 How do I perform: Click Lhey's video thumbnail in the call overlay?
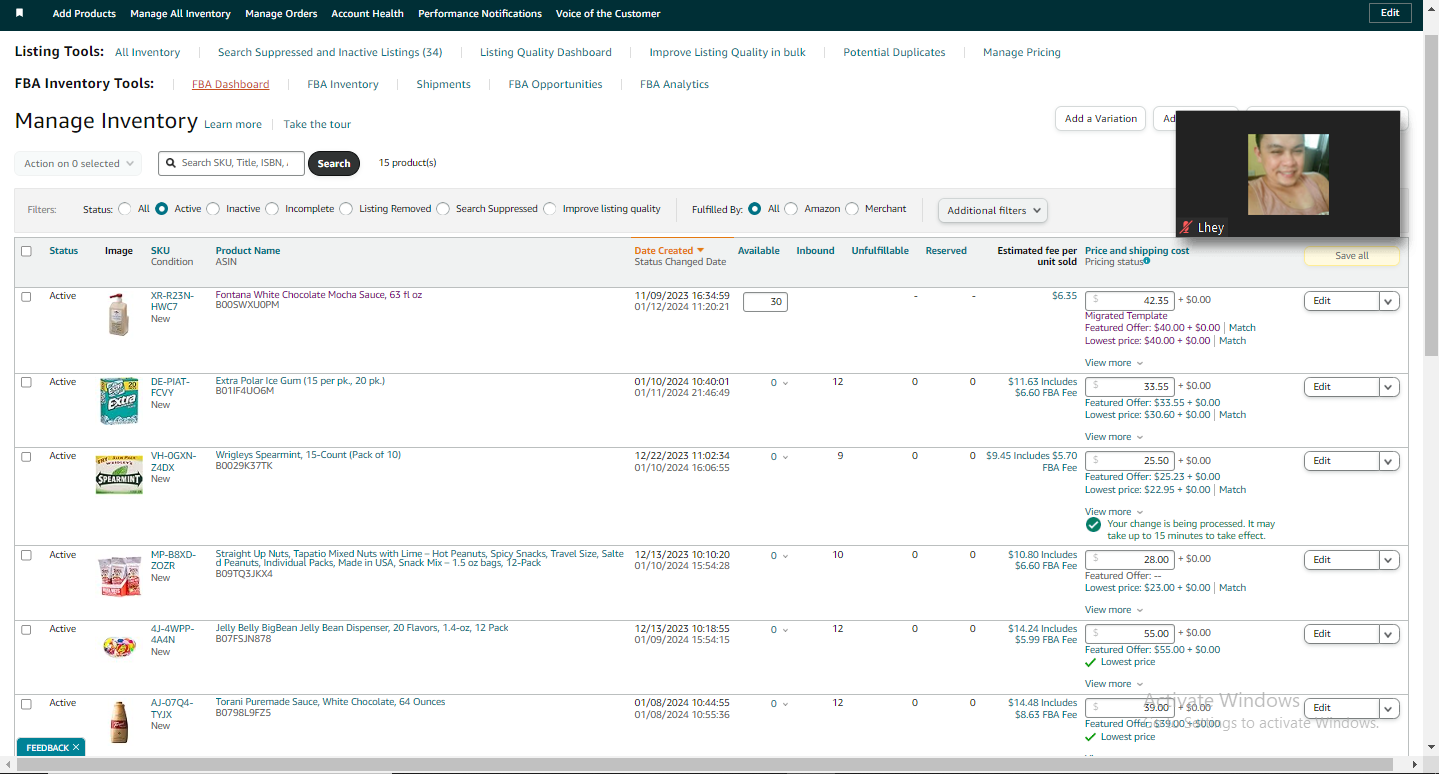coord(1288,175)
